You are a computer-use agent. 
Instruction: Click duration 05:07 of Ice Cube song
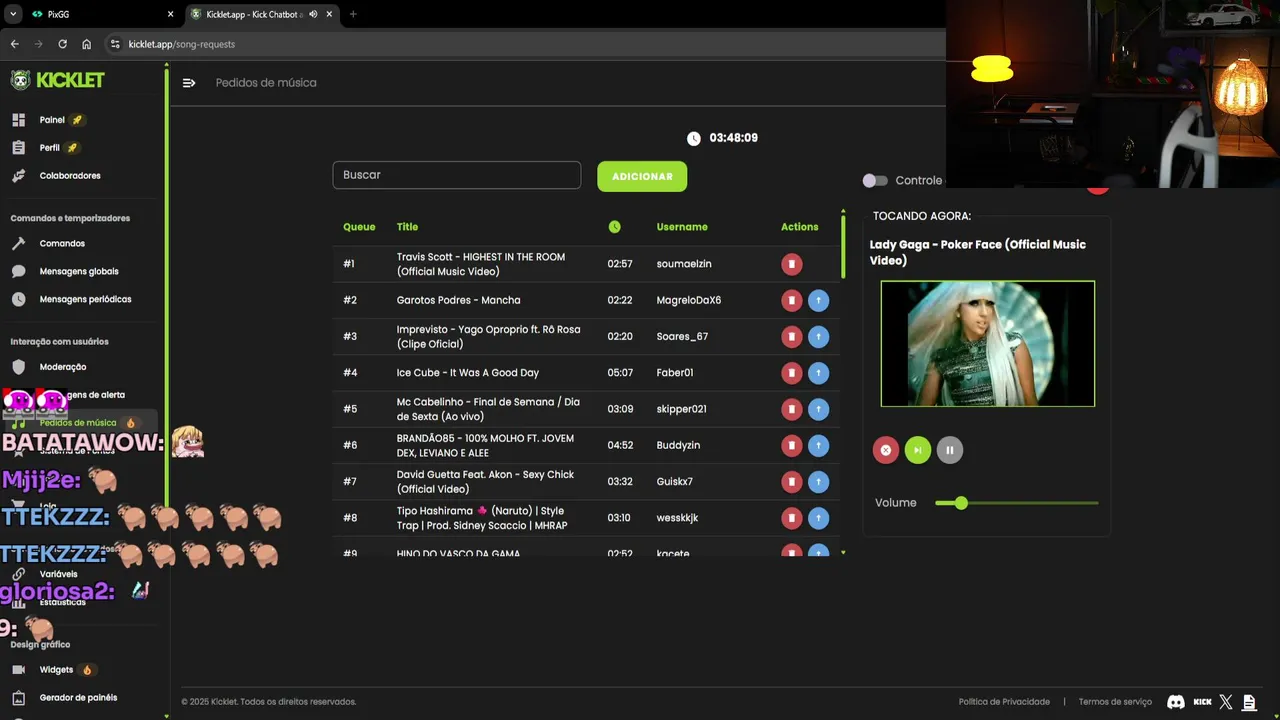tap(620, 373)
